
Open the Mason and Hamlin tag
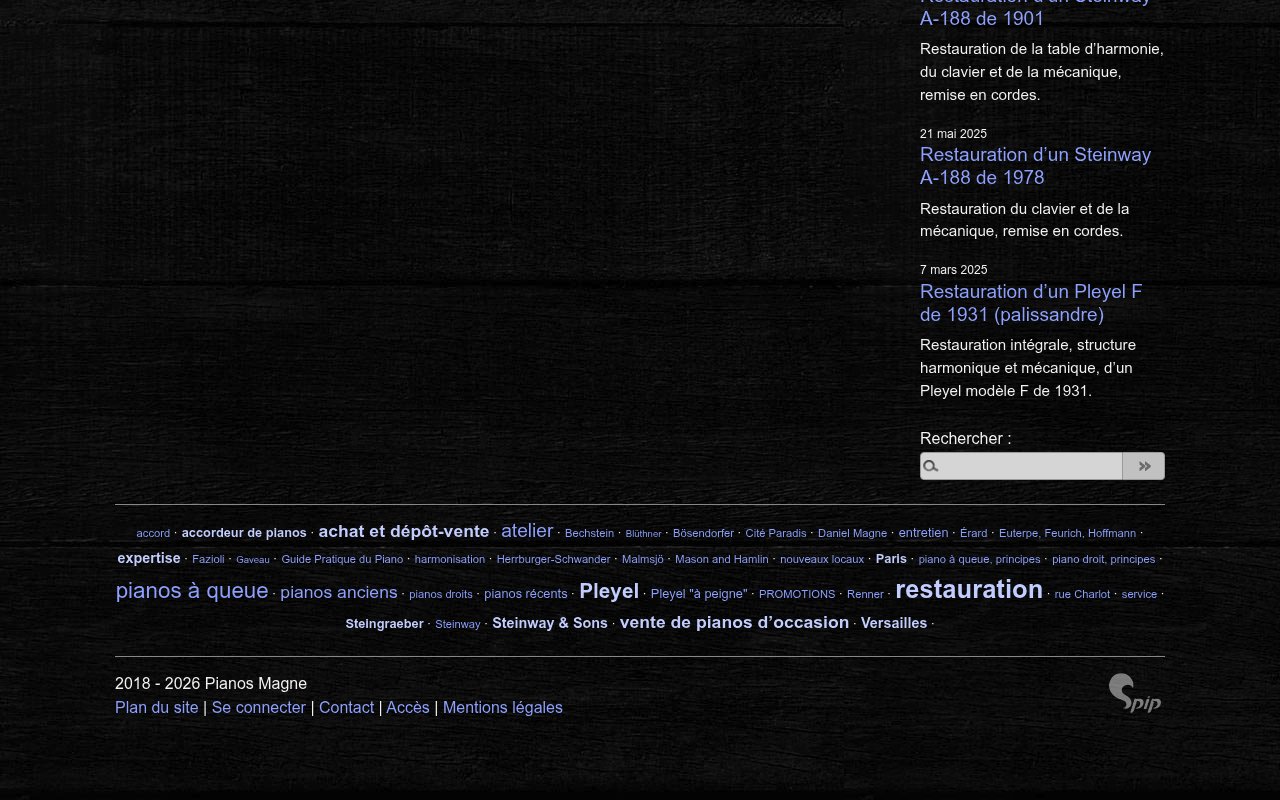click(x=722, y=559)
